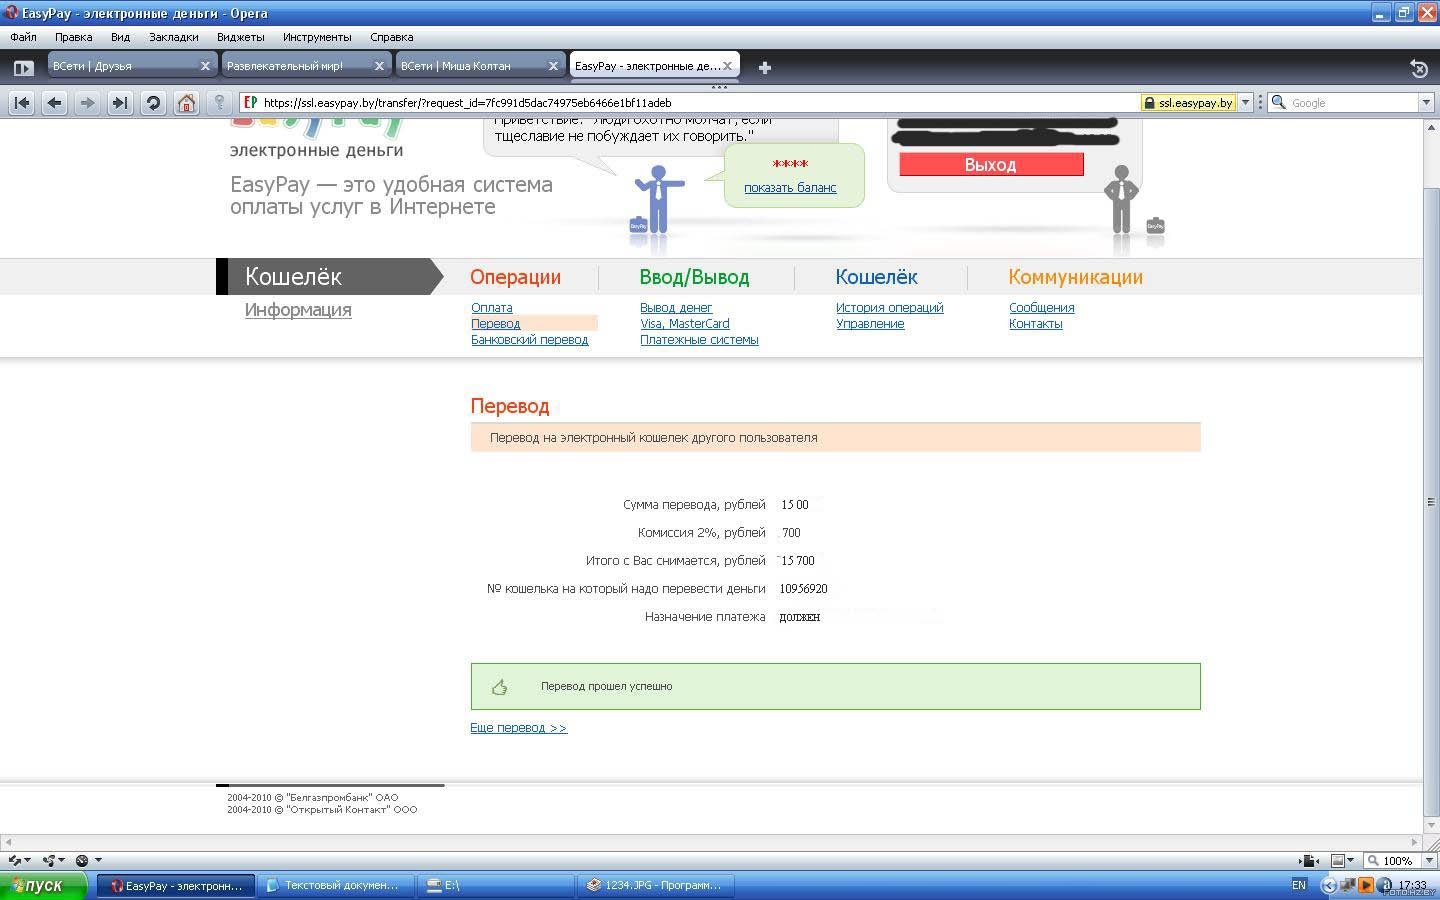Close the Развлекательный мир! tab
The width and height of the screenshot is (1440, 900).
tap(379, 66)
